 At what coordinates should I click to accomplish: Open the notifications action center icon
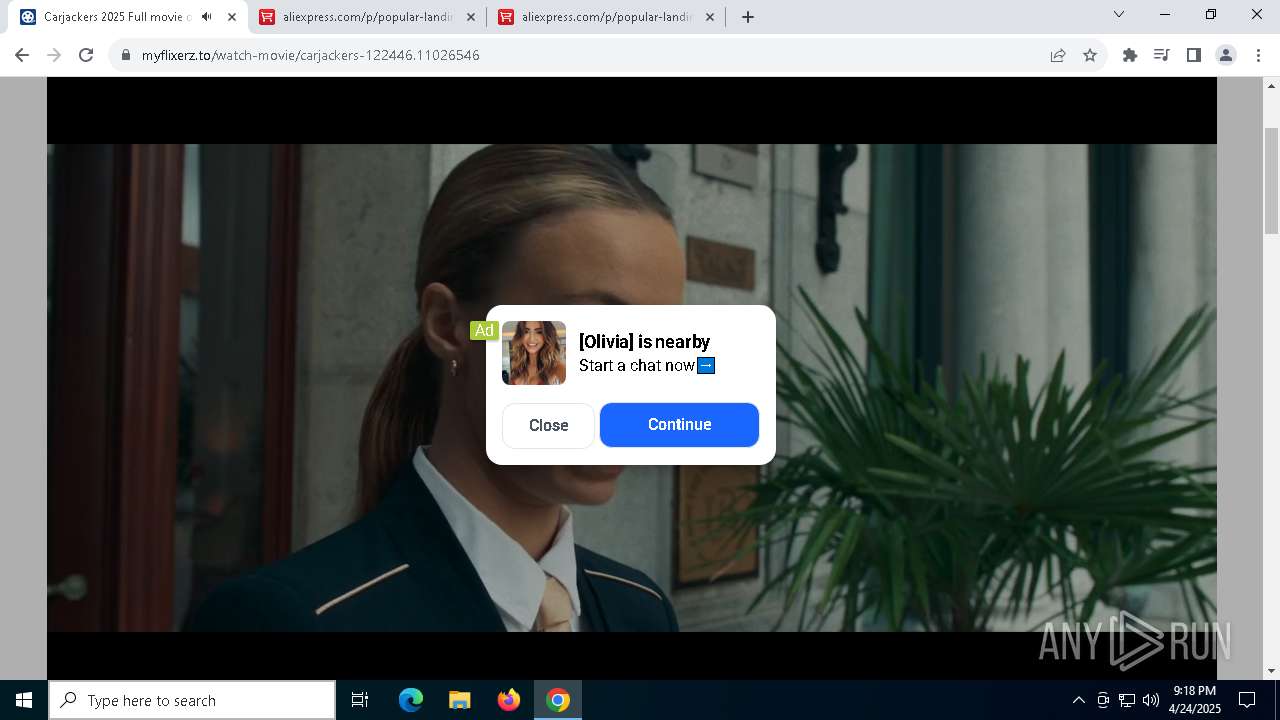1247,700
